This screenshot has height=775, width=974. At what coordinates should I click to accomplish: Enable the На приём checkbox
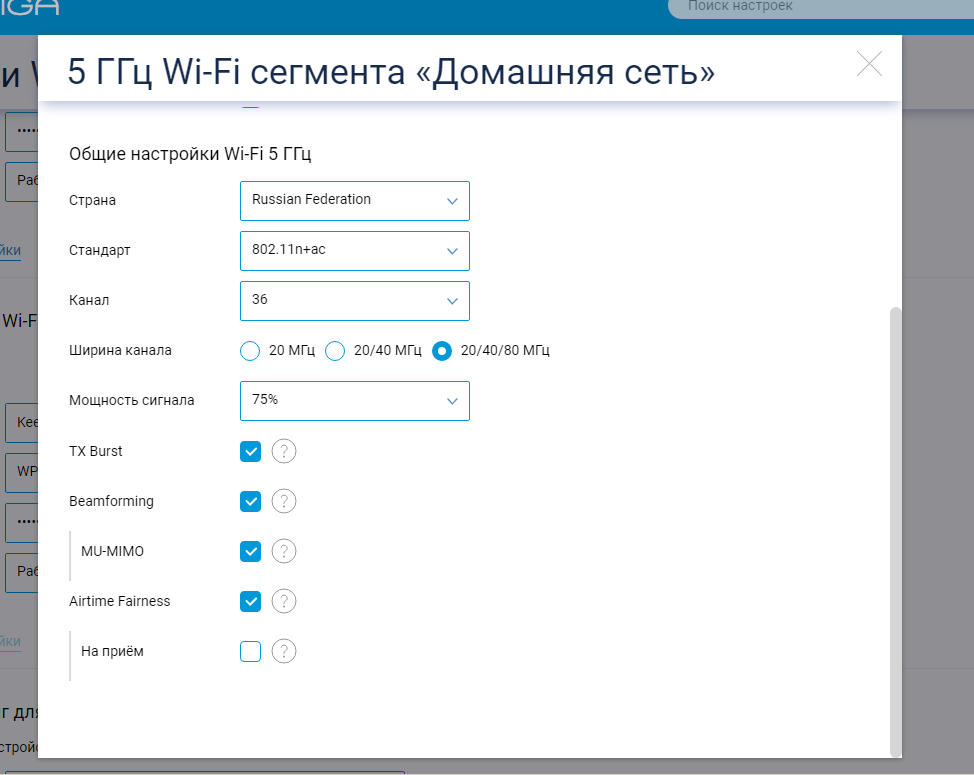[250, 652]
